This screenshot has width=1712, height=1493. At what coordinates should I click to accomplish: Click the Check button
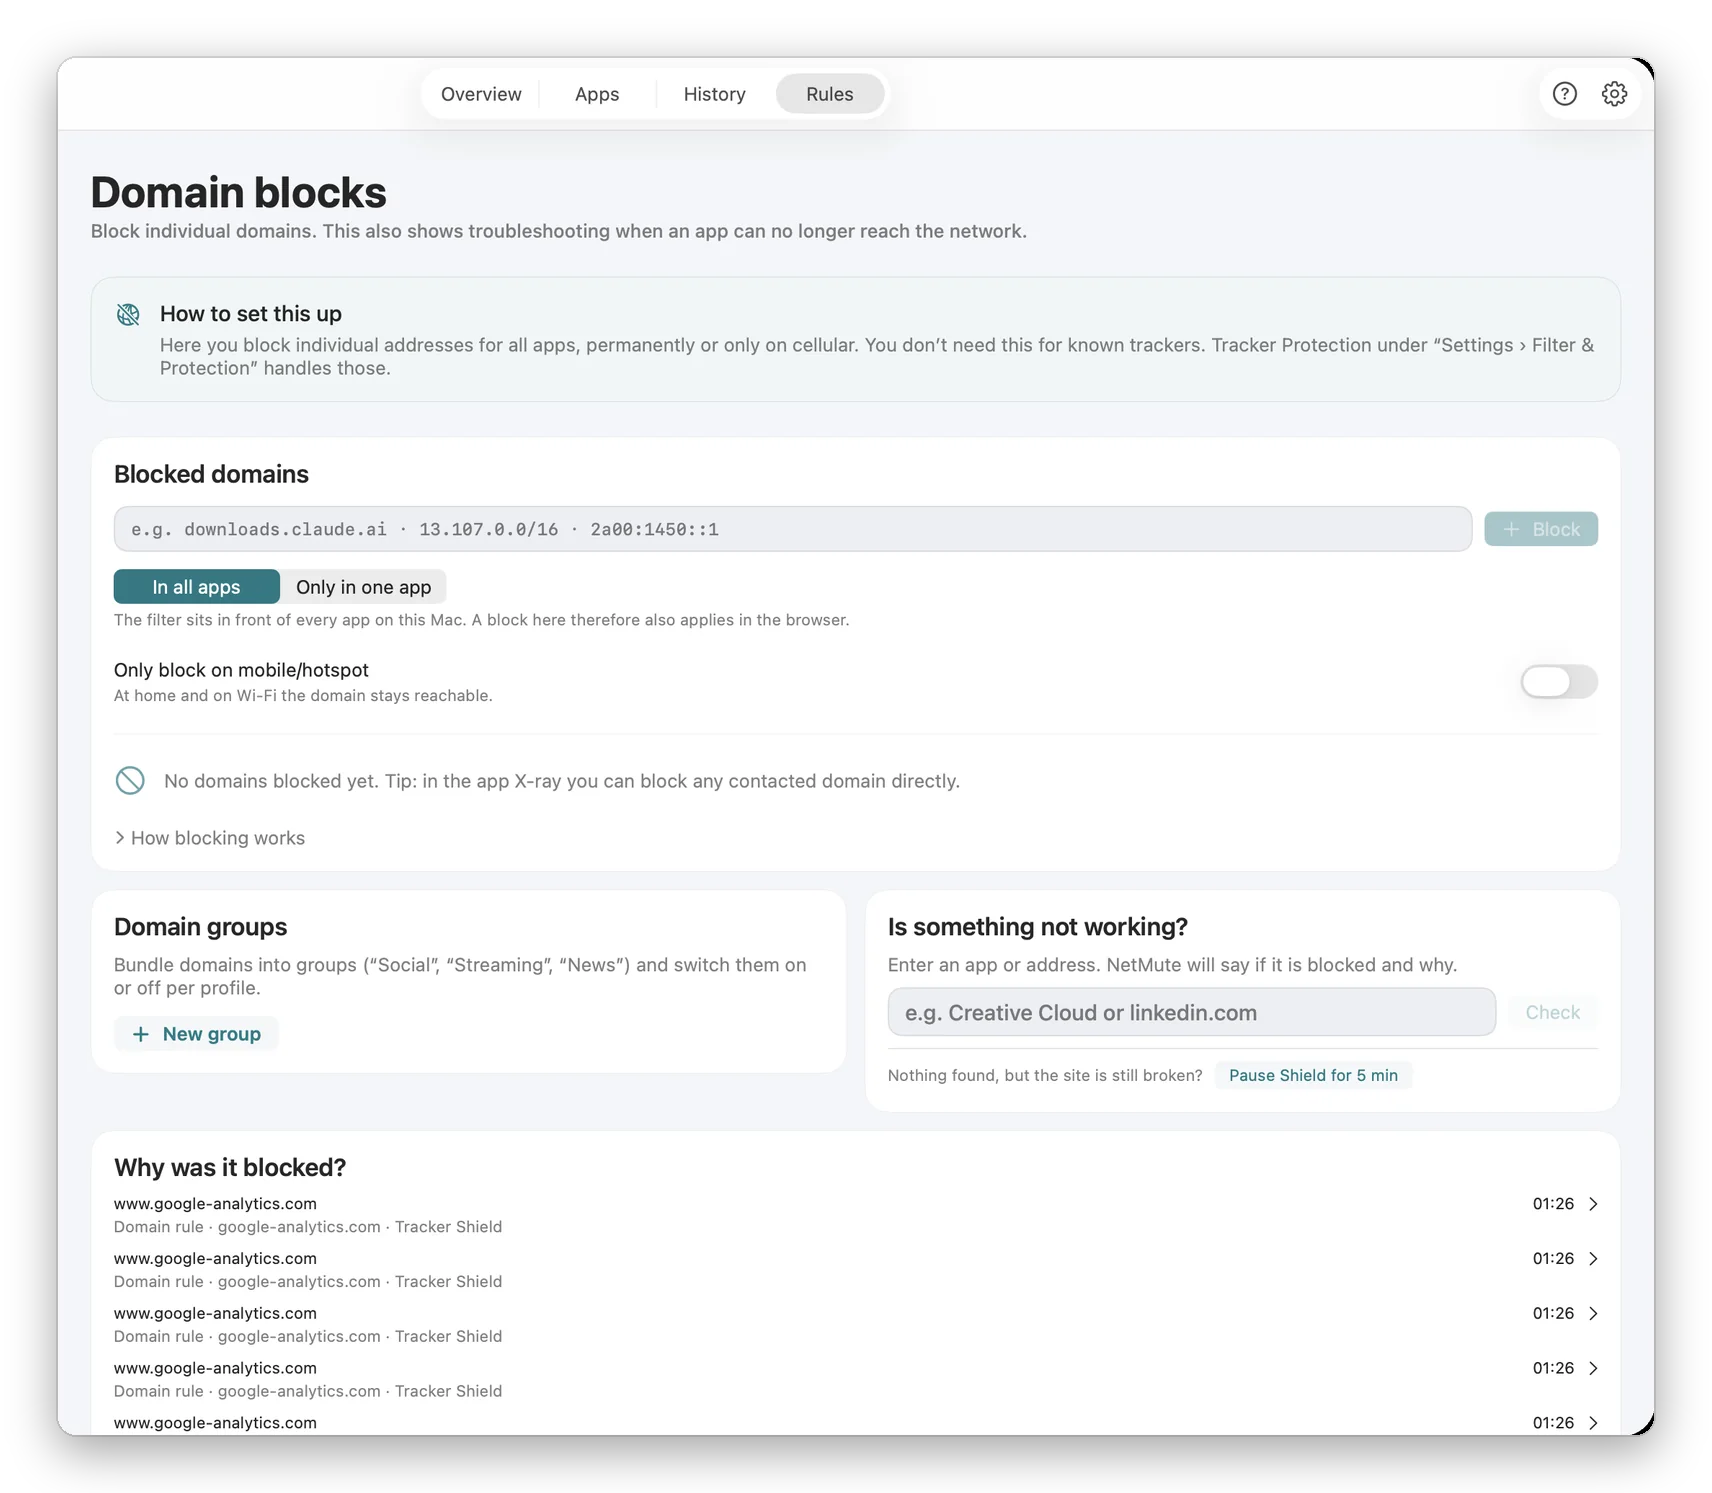tap(1552, 1013)
